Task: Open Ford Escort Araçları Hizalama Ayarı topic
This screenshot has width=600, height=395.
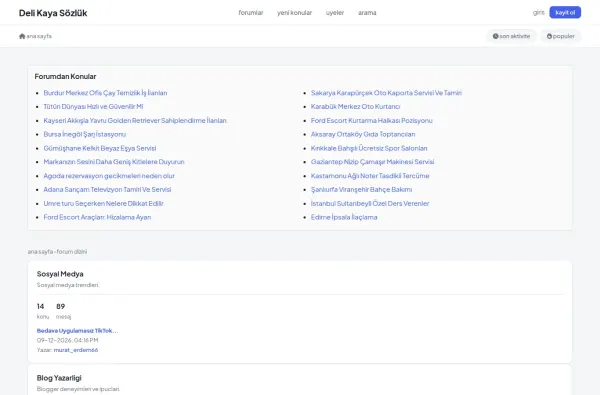Action: pos(97,217)
